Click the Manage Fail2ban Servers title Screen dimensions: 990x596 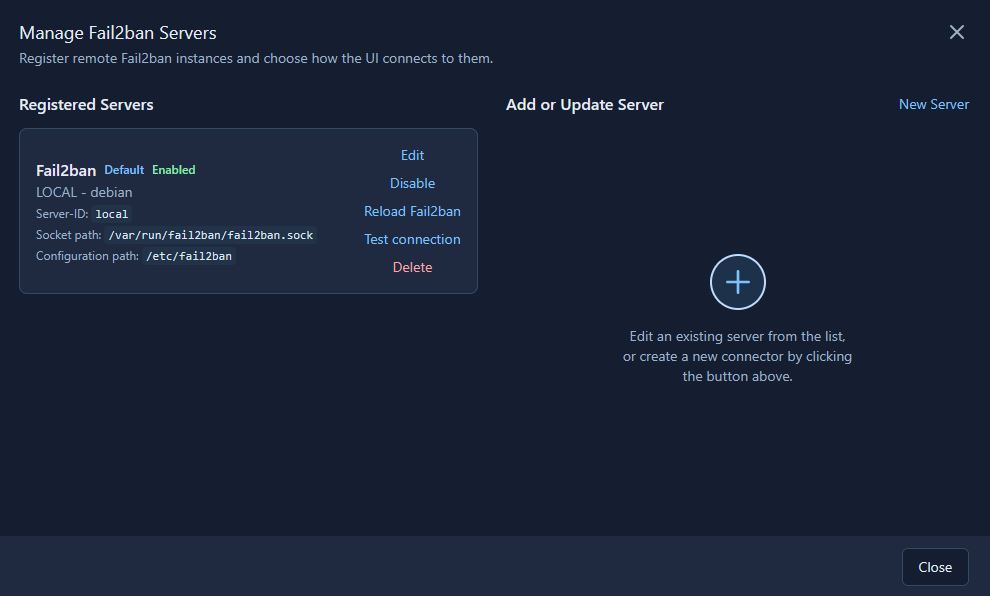pos(118,33)
